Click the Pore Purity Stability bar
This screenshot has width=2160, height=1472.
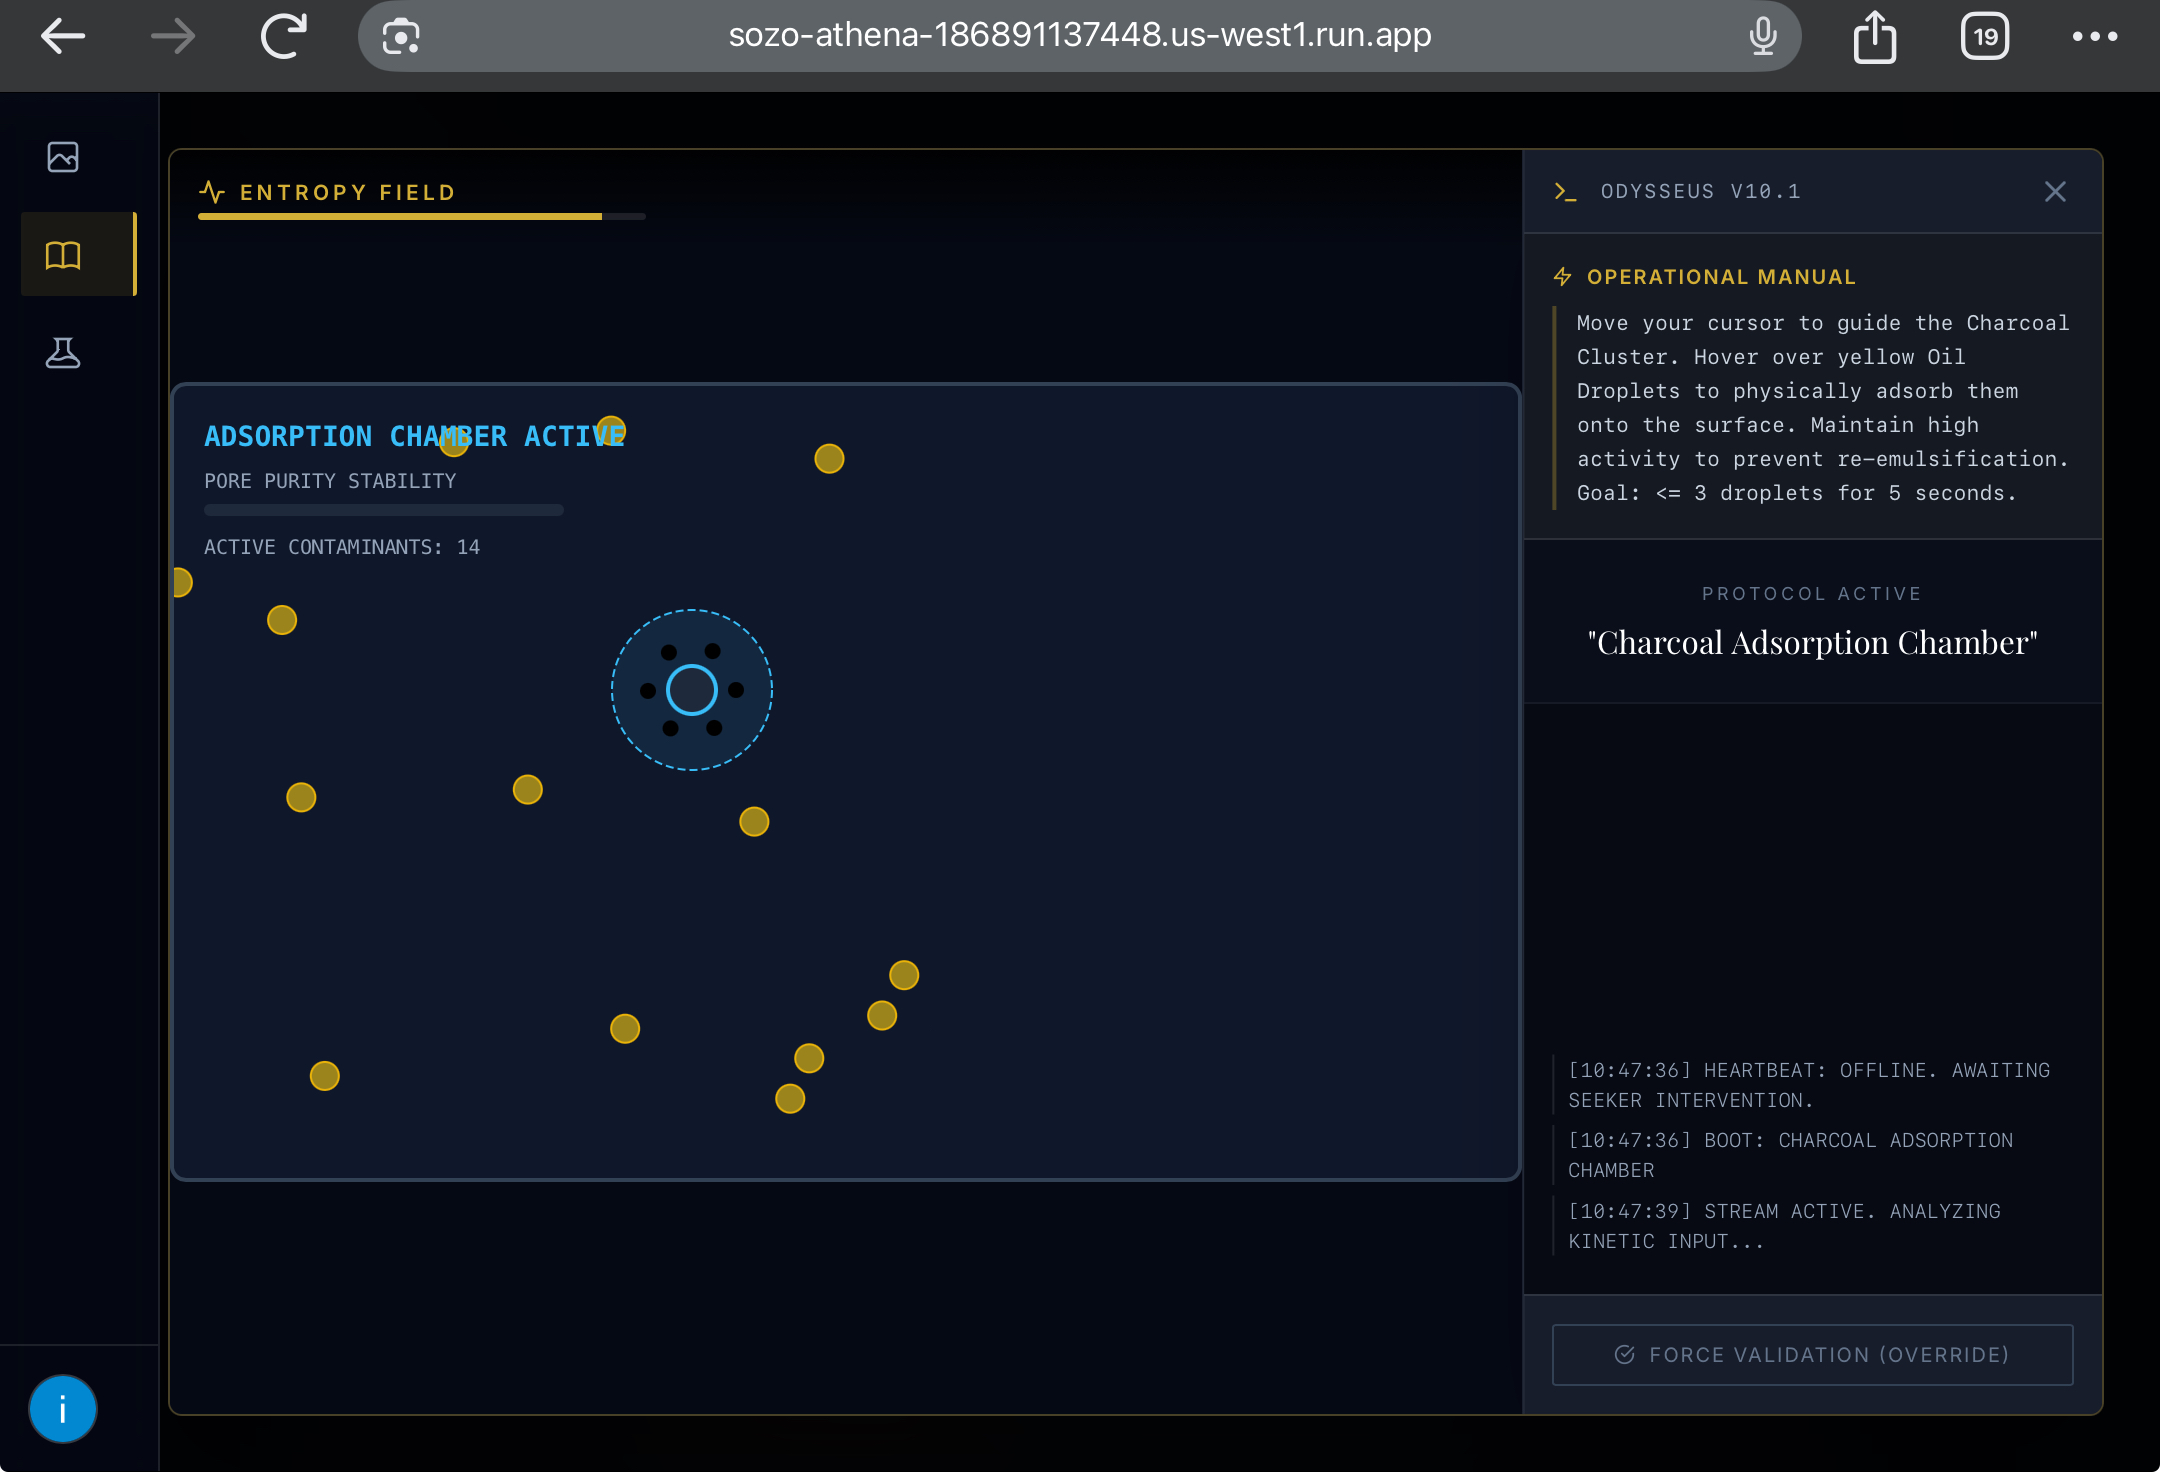pyautogui.click(x=384, y=510)
